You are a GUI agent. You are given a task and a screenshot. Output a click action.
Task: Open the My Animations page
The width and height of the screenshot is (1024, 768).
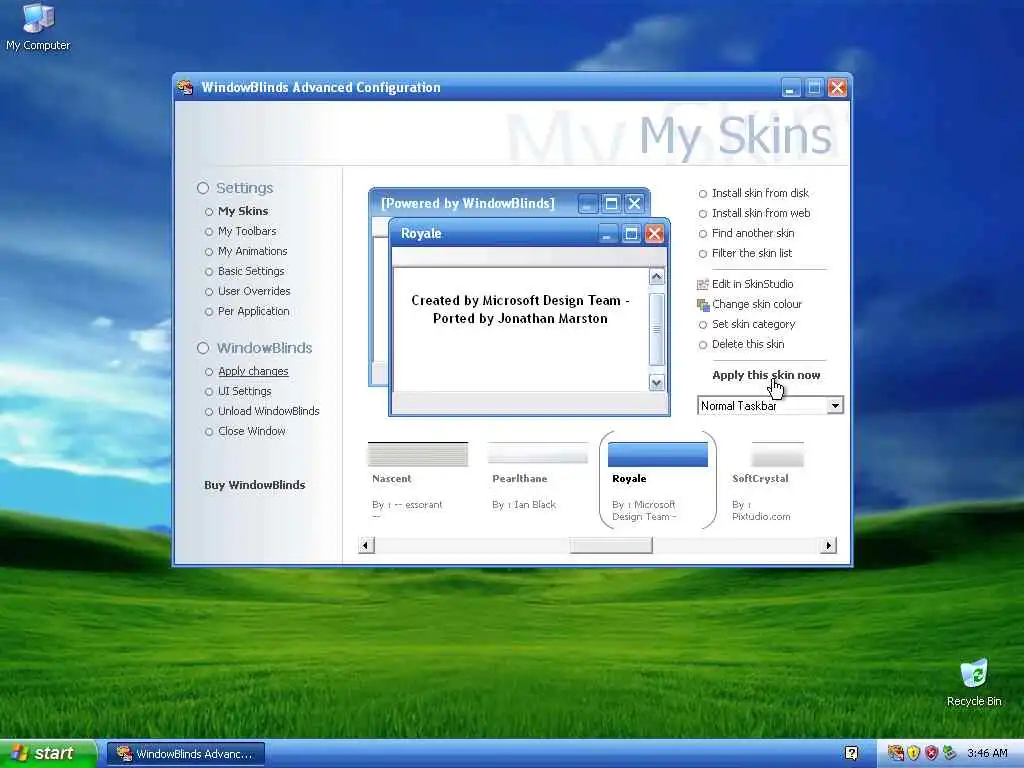point(252,251)
